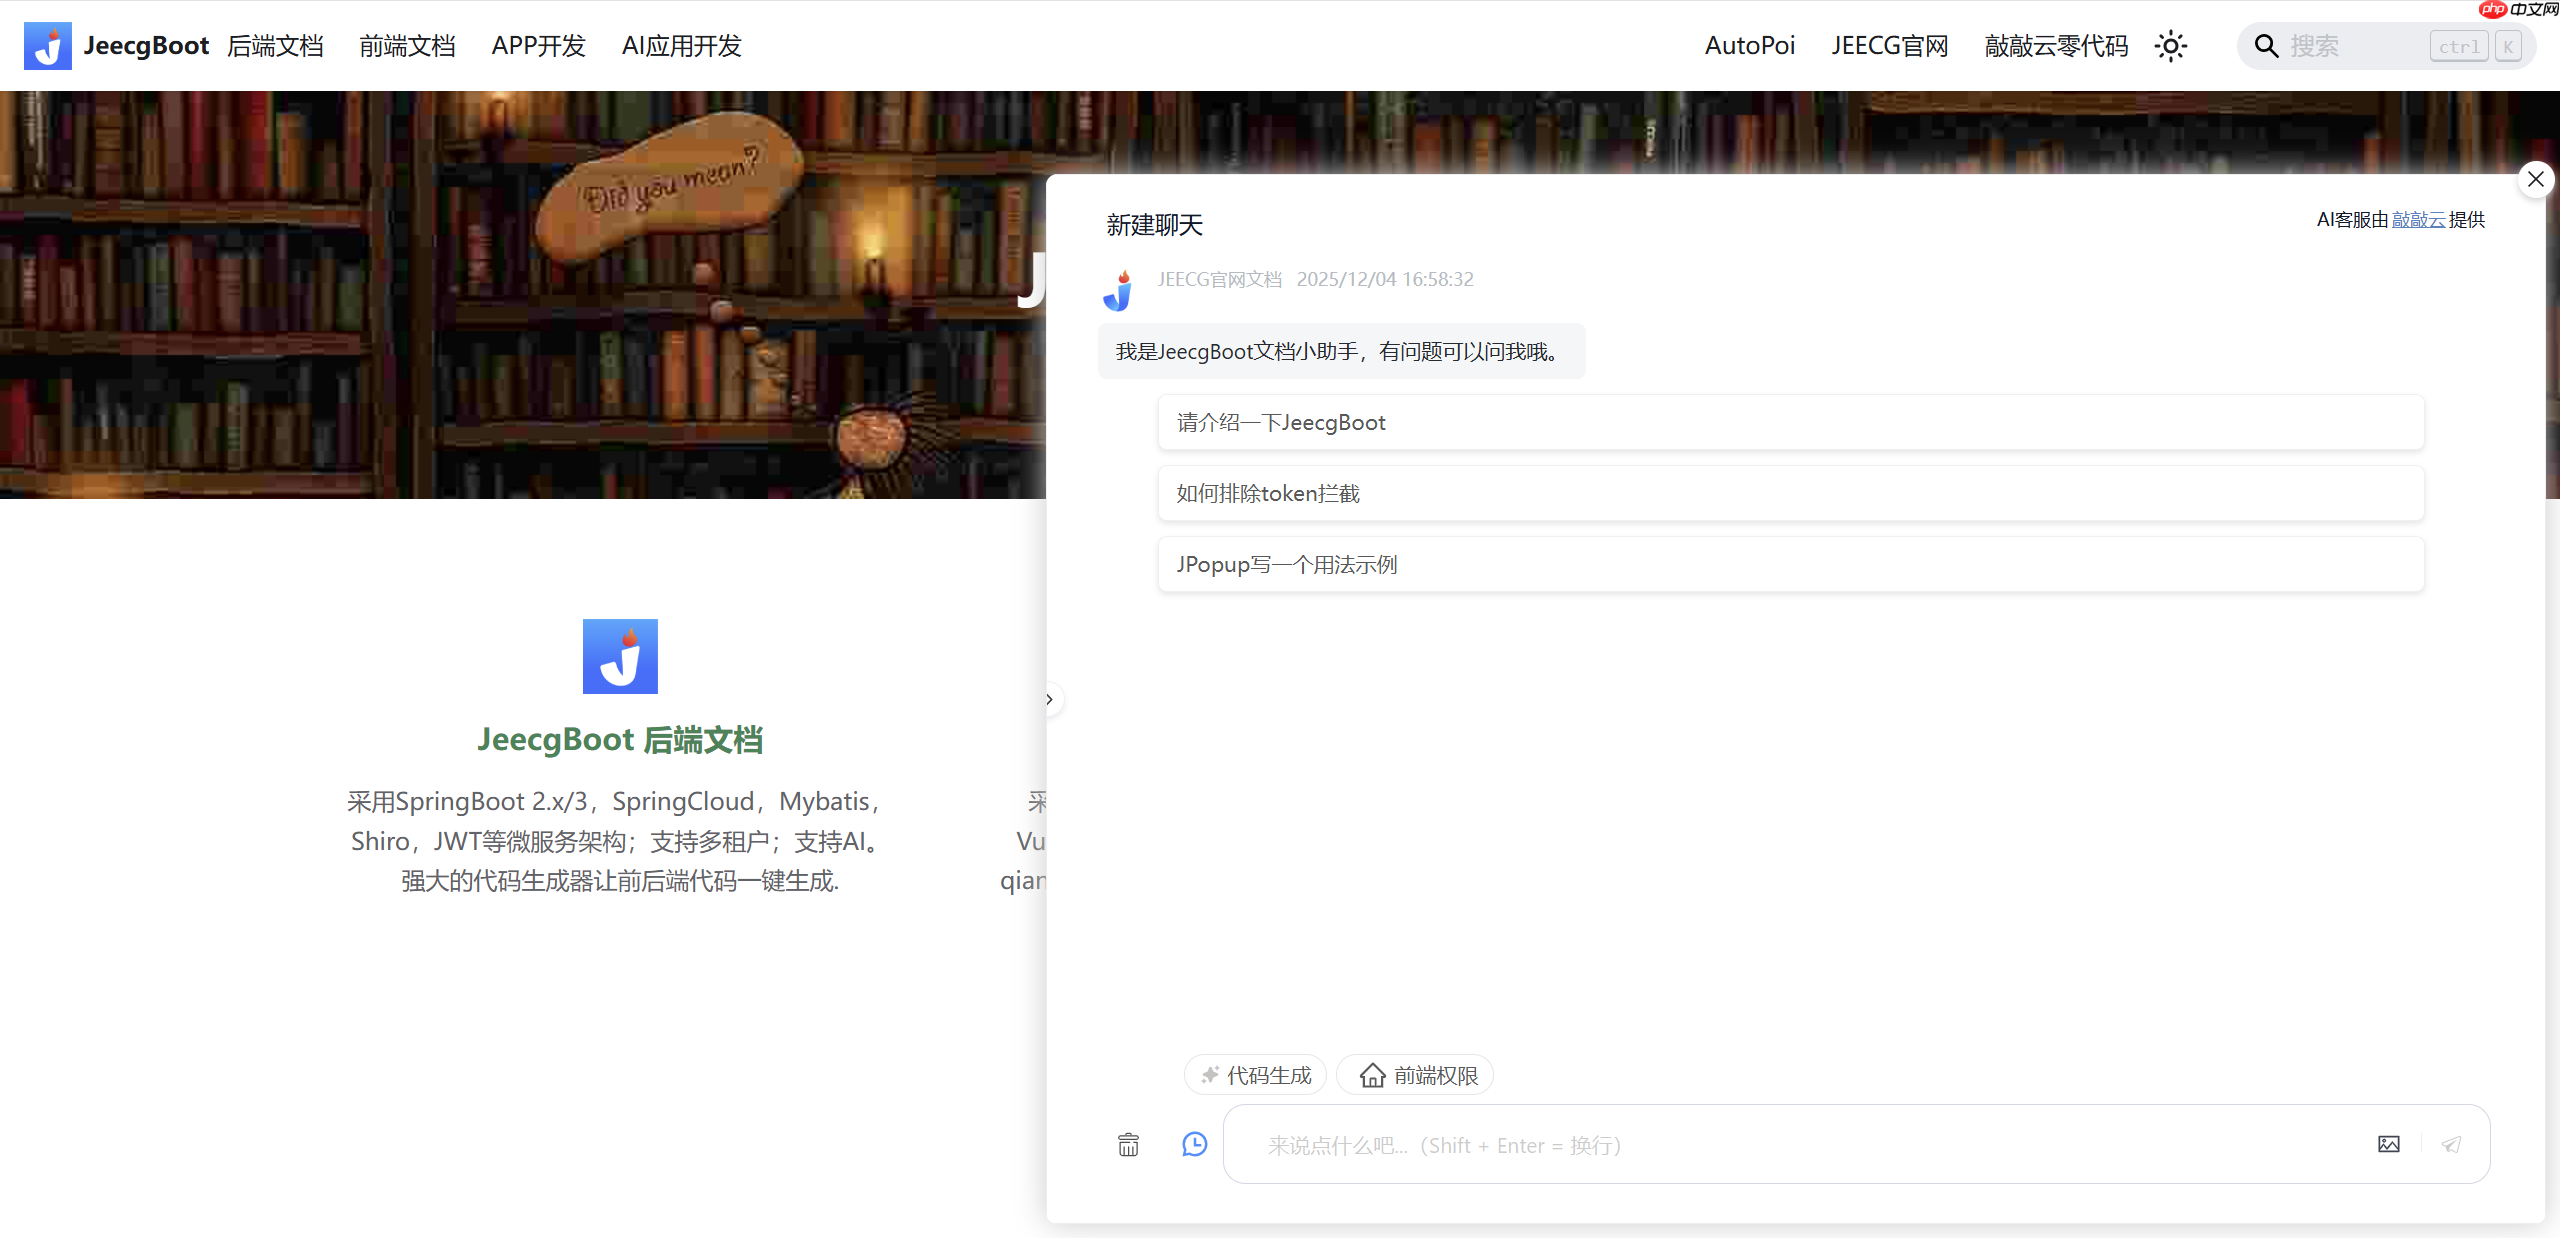Open chat history via clock icon
Screen dimensions: 2560x1238
coord(1195,1144)
